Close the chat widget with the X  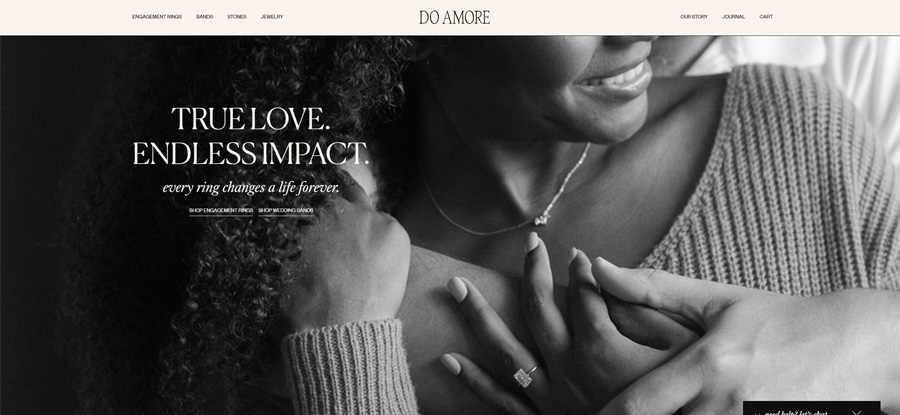click(856, 412)
